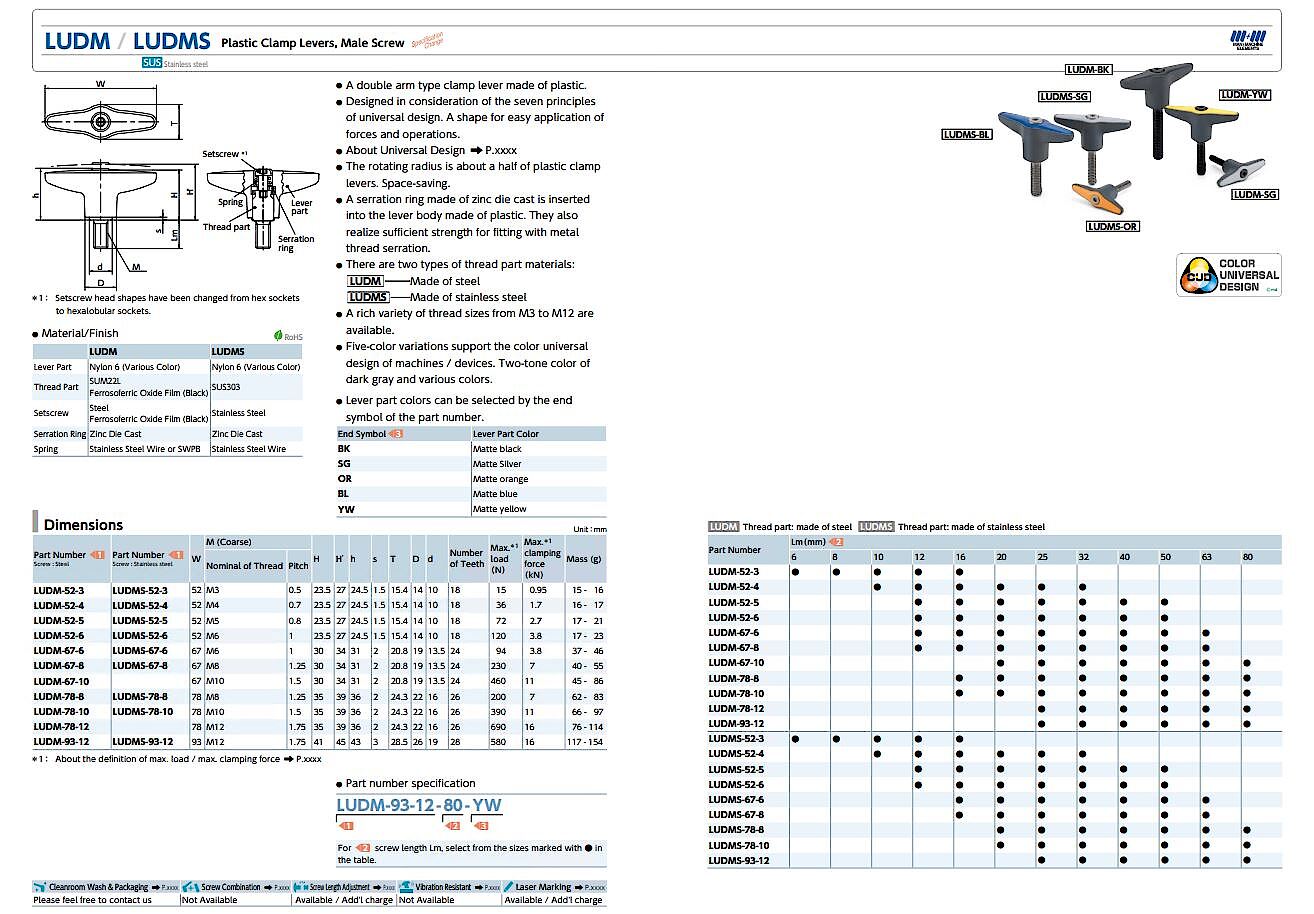Viewport: 1314px width, 914px height.
Task: Click LUDMS-67-6 row in Lm table
Action: pyautogui.click(x=994, y=800)
